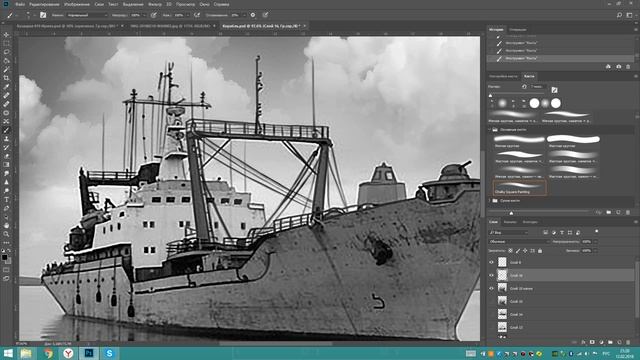Open the search icon at top right
Screen dimensions: 640x360
point(619,15)
